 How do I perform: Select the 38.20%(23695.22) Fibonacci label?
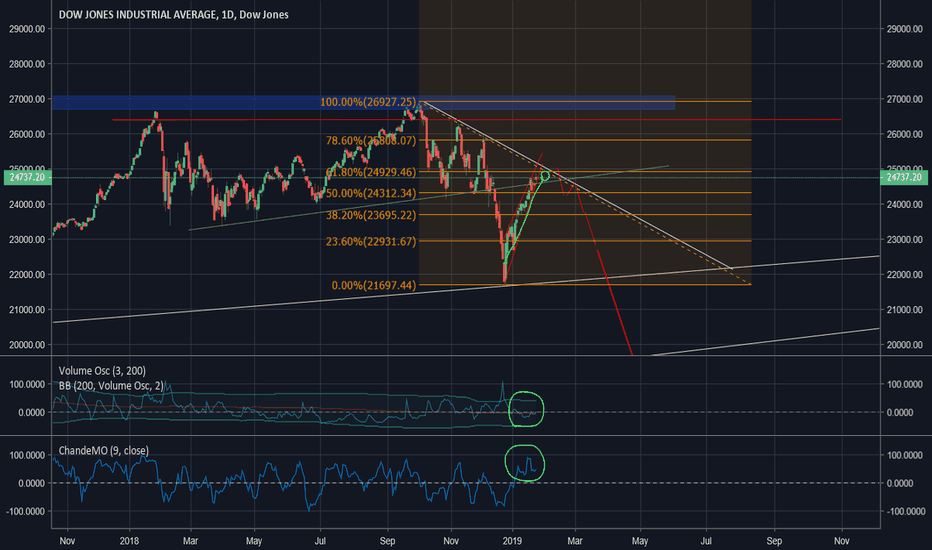click(x=371, y=215)
